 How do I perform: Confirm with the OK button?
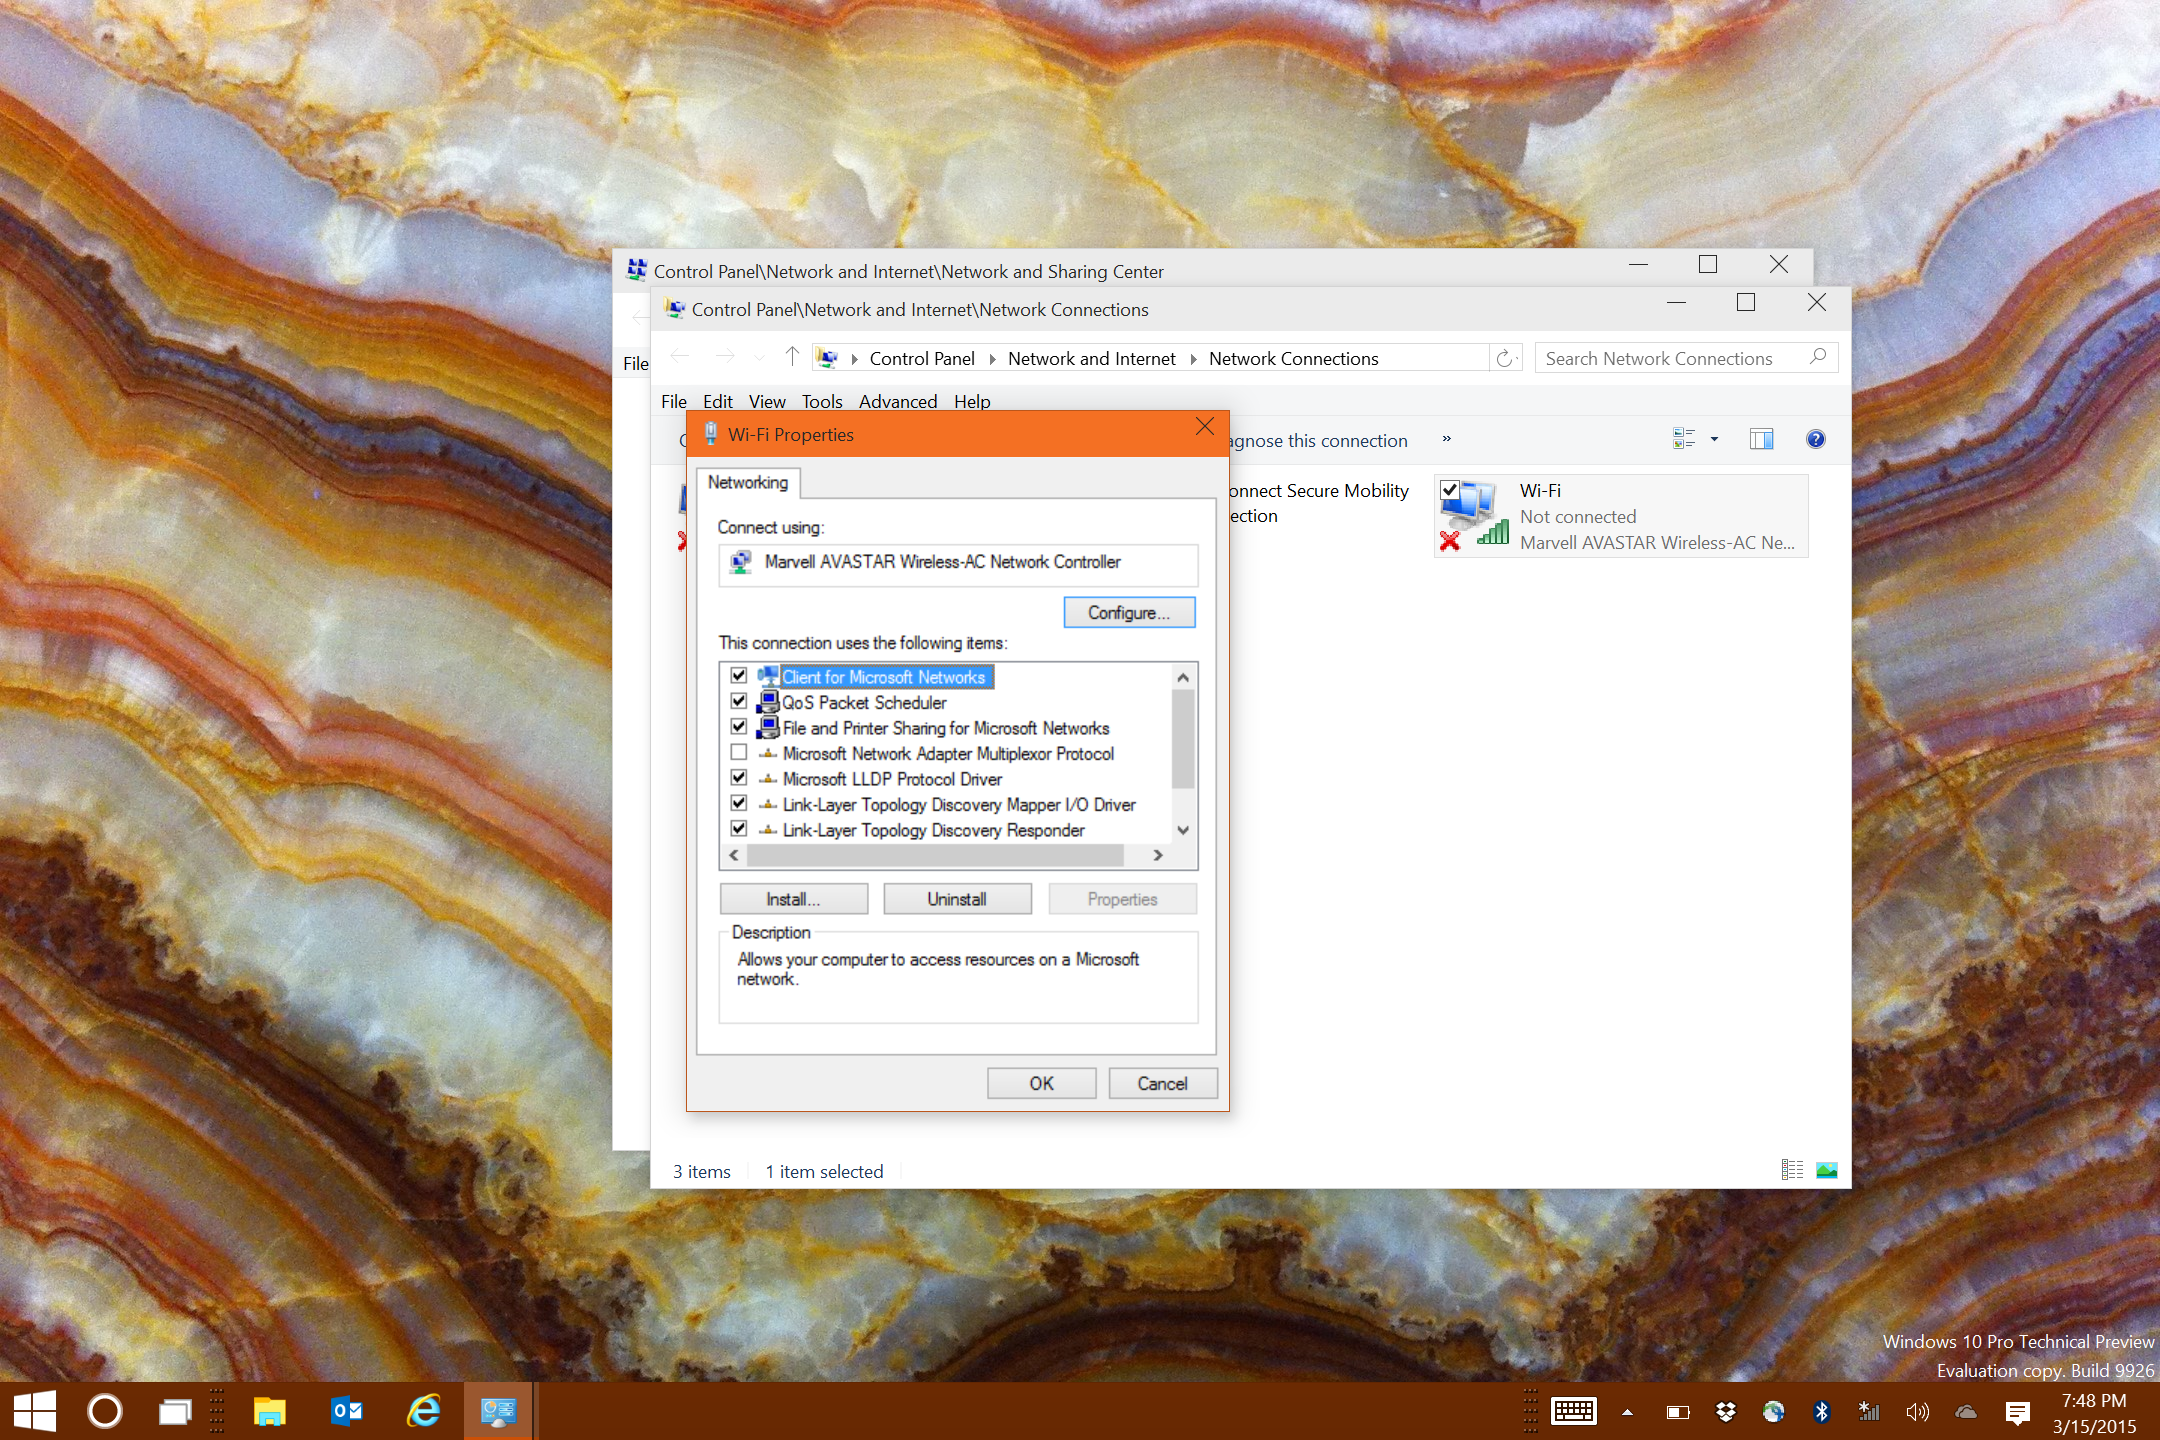click(x=1041, y=1083)
